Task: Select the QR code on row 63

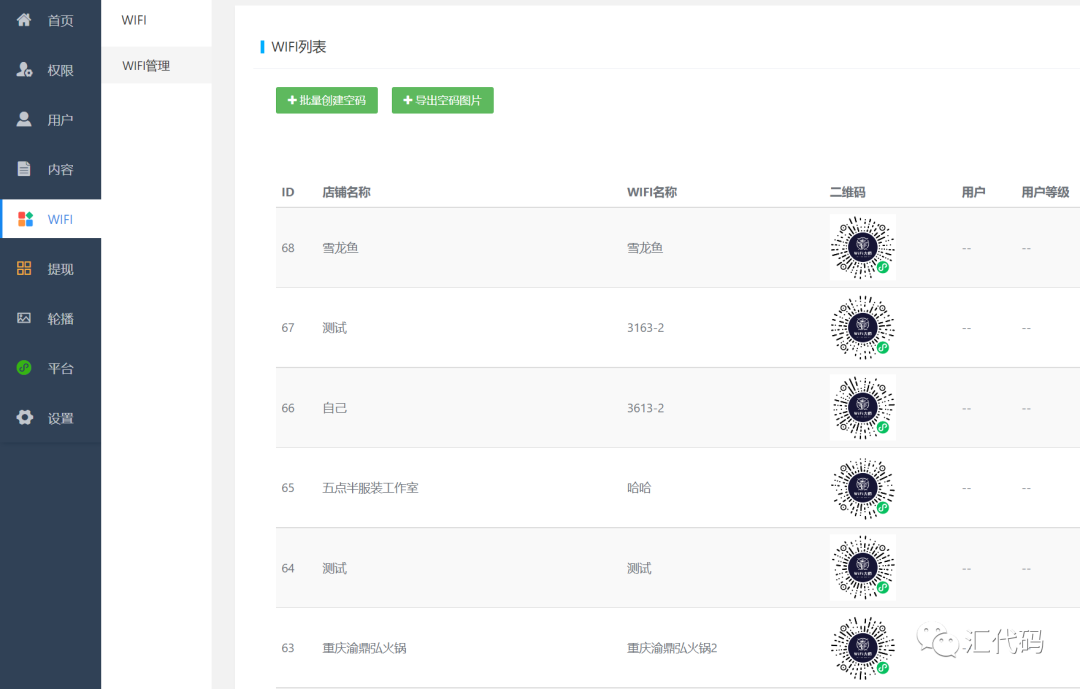Action: coord(862,647)
